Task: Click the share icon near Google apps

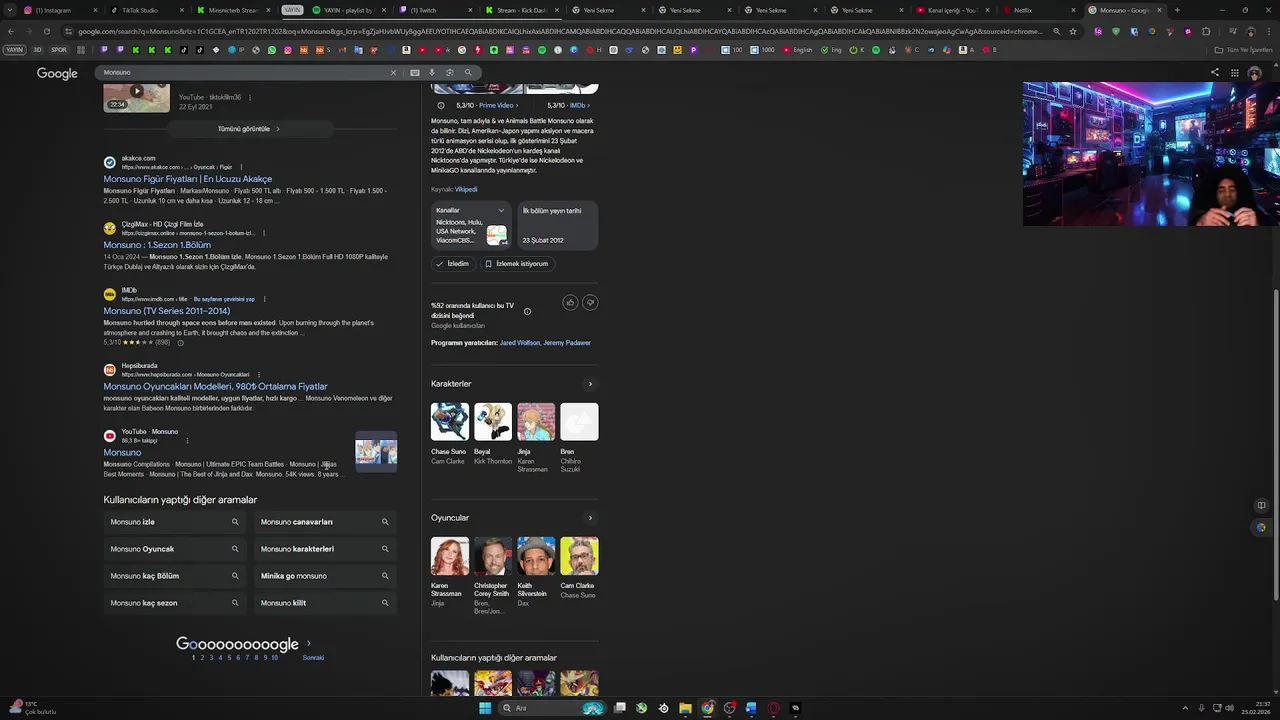Action: [1215, 72]
